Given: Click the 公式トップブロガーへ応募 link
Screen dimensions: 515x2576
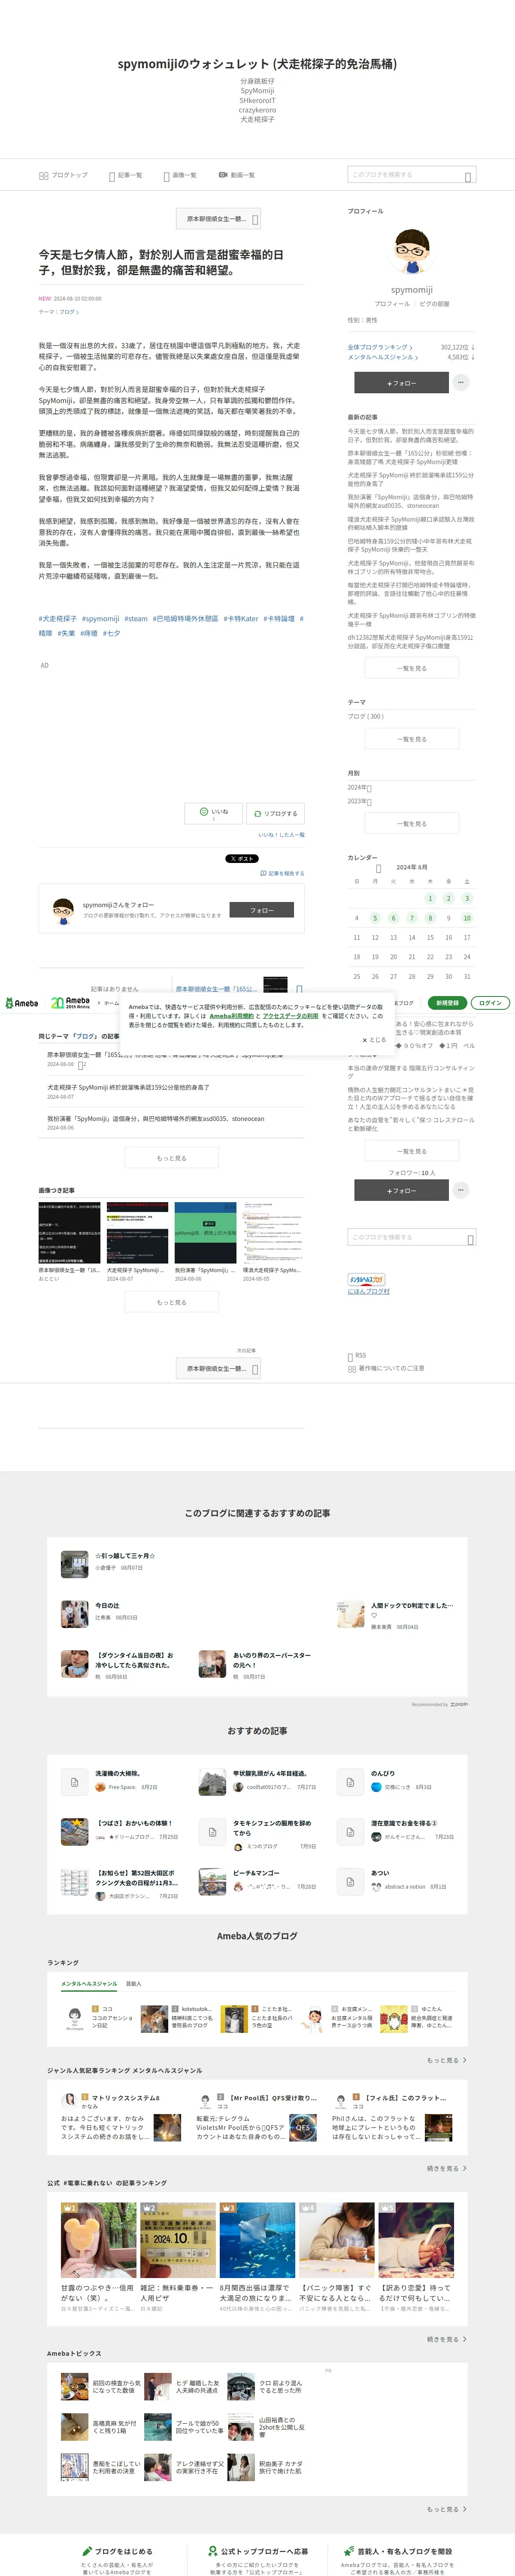Looking at the screenshot, I should coord(257,2552).
